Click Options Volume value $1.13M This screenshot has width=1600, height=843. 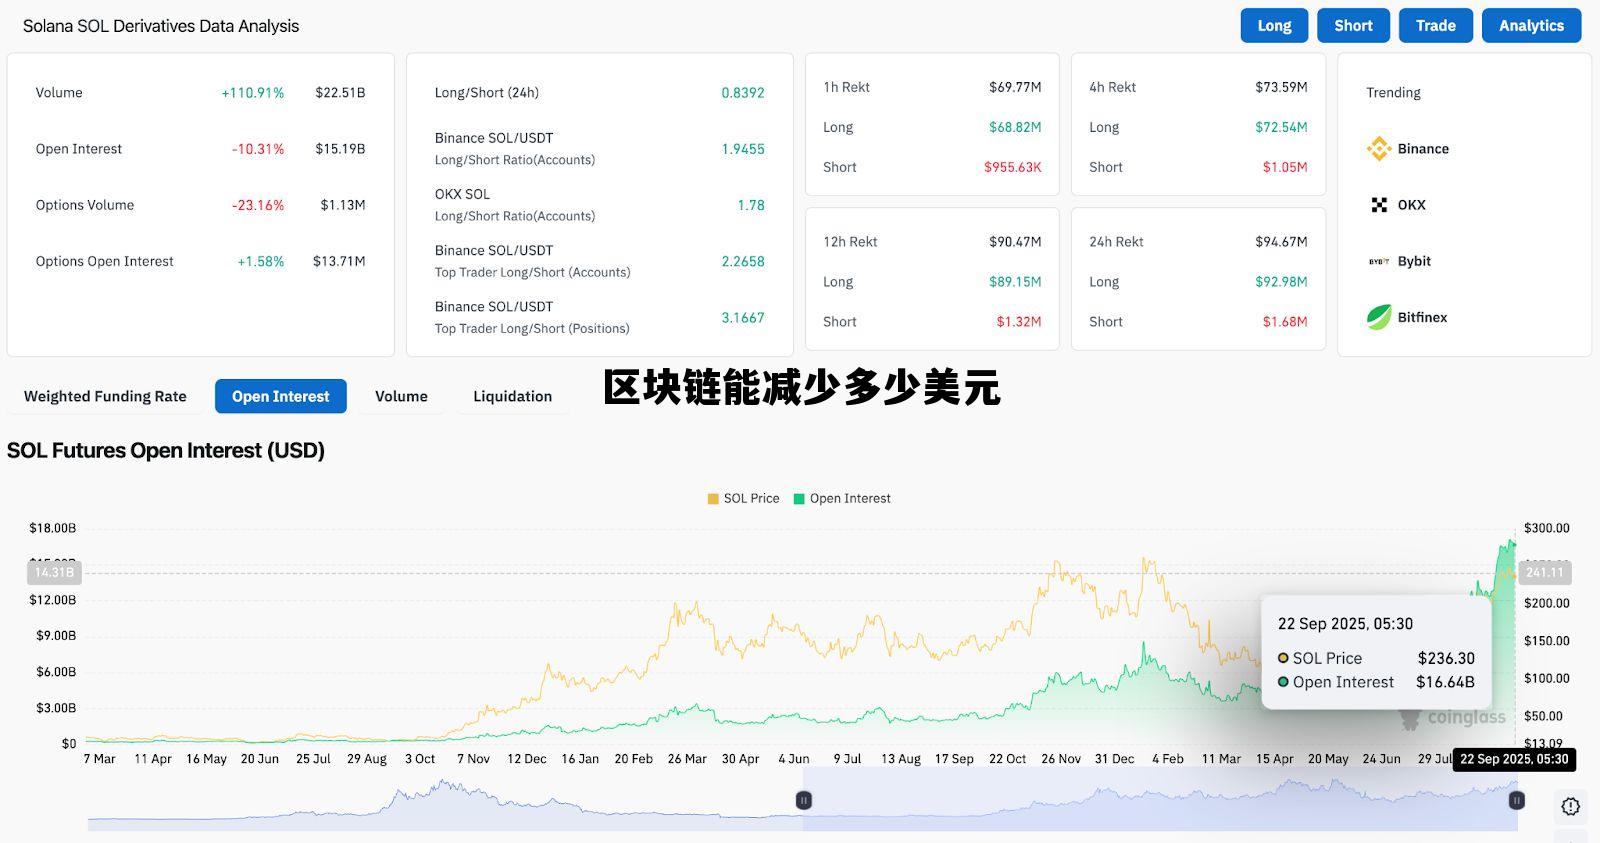pyautogui.click(x=343, y=205)
